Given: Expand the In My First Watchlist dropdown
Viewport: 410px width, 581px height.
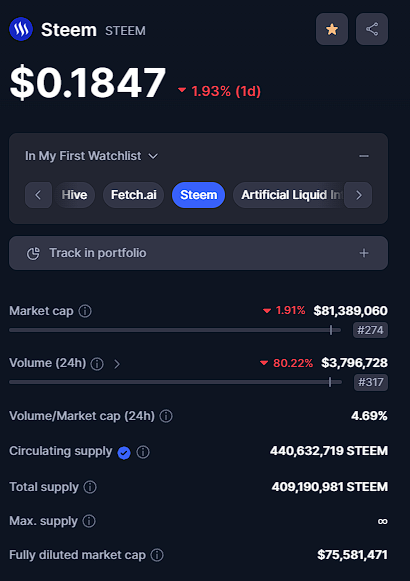Looking at the screenshot, I should pyautogui.click(x=91, y=156).
